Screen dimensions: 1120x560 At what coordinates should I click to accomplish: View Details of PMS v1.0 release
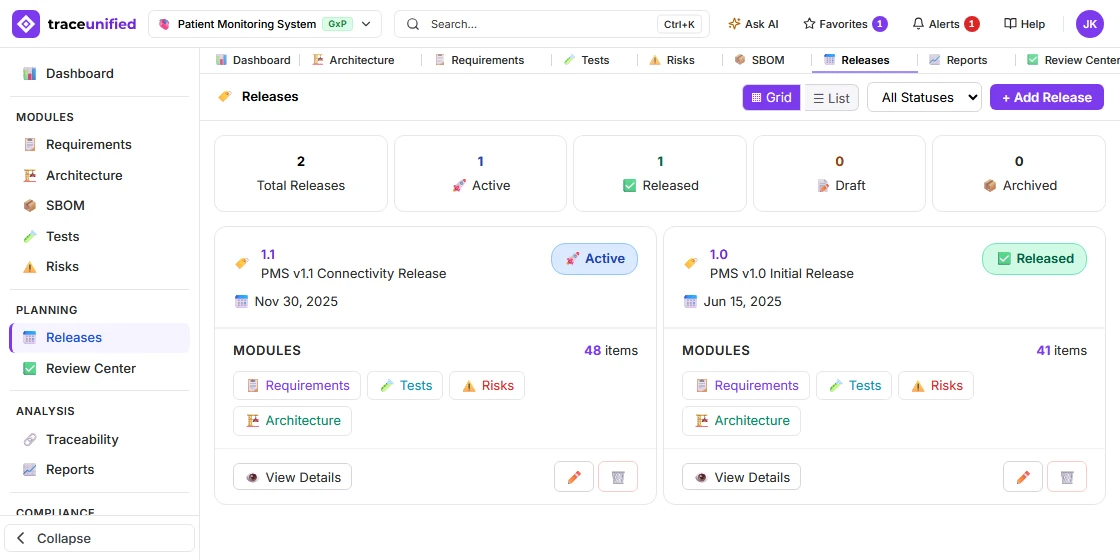coord(741,477)
